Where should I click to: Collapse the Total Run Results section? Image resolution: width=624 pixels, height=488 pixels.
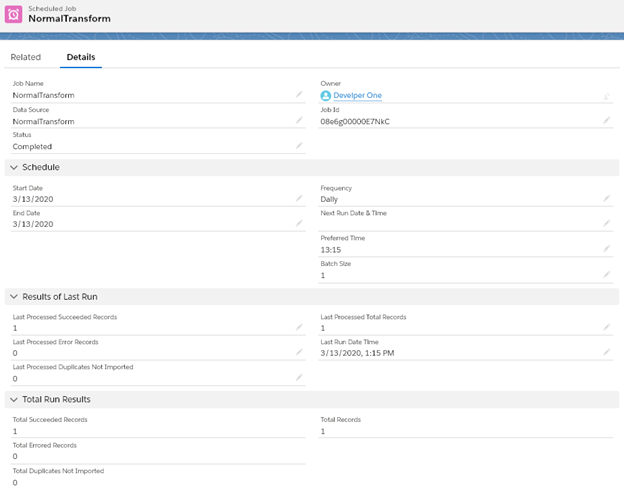pos(14,400)
